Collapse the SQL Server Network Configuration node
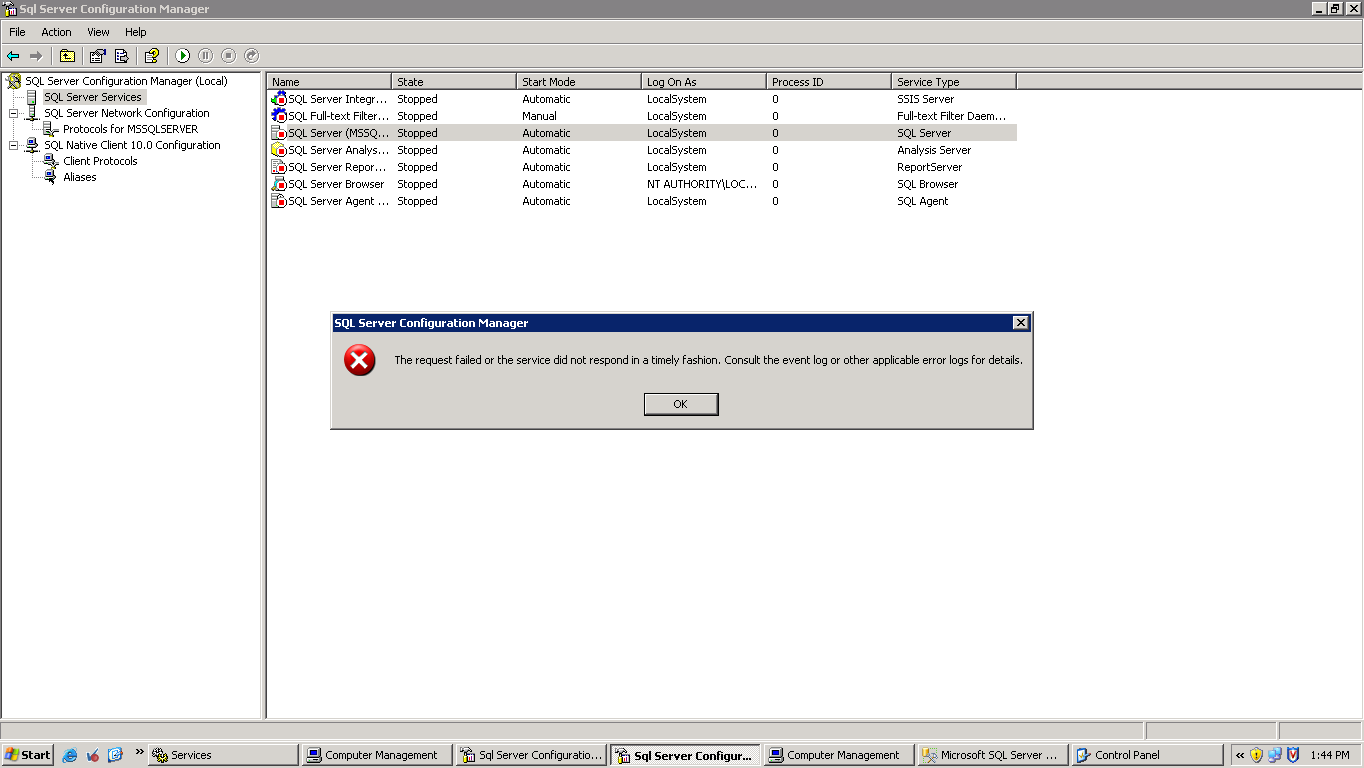The image size is (1364, 768). tap(14, 113)
